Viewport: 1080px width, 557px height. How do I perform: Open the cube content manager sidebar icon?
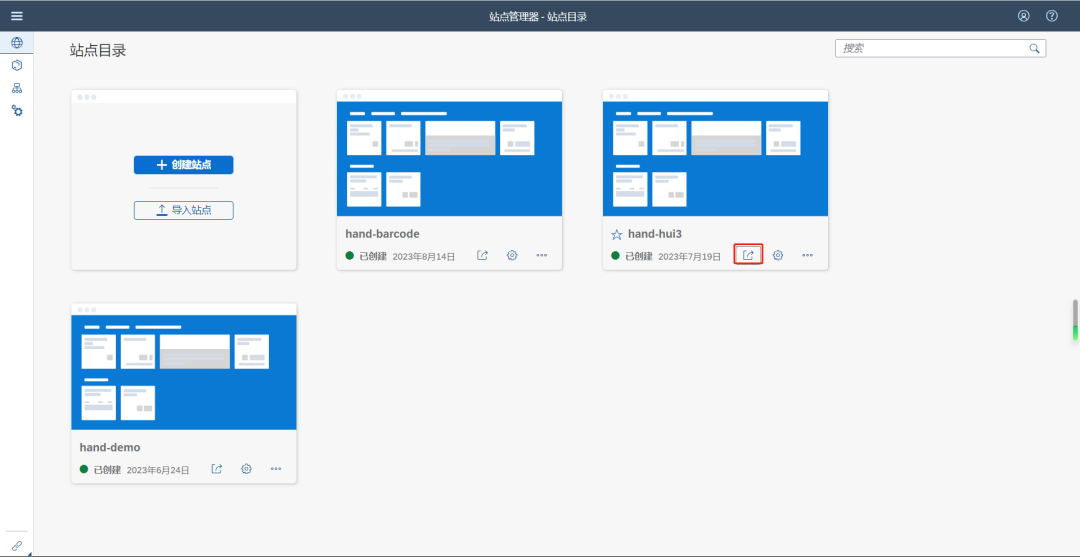click(17, 65)
